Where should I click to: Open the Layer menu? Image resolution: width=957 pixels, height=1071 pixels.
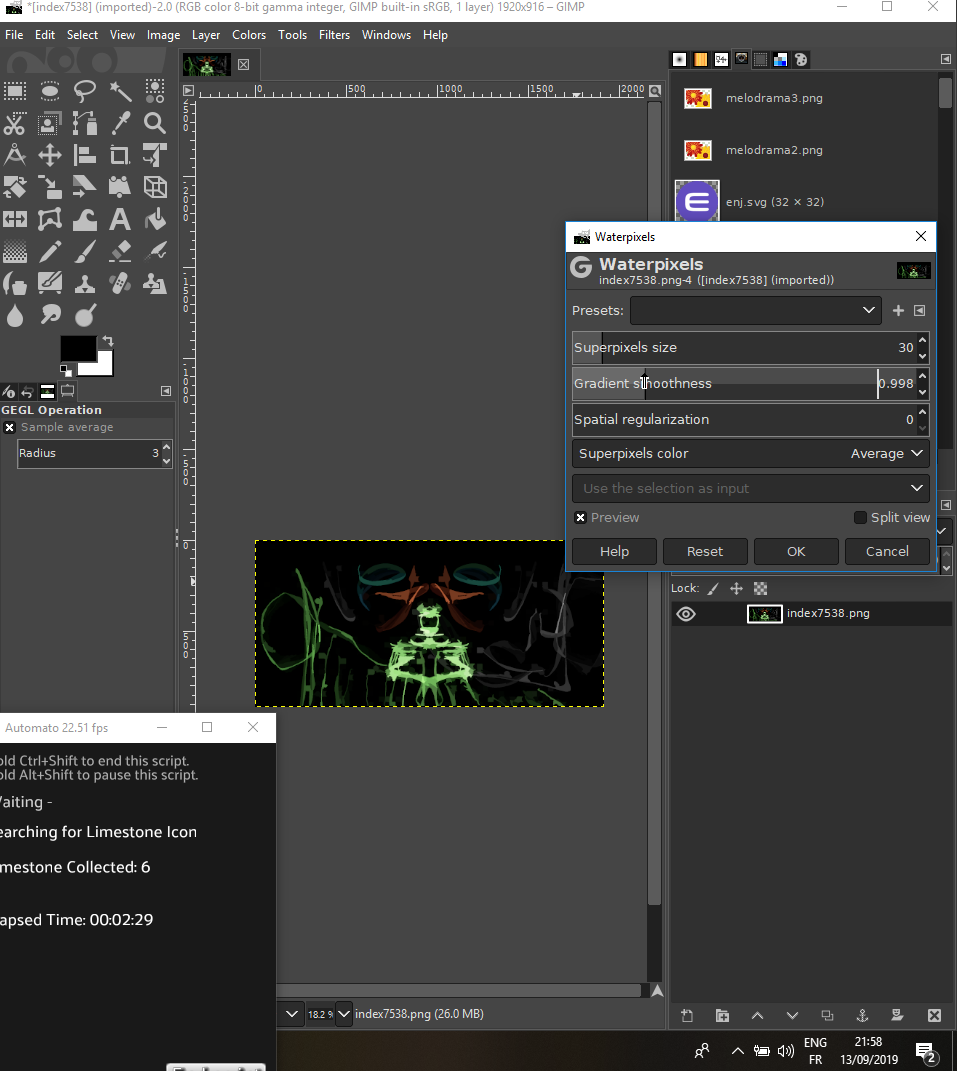pyautogui.click(x=206, y=35)
